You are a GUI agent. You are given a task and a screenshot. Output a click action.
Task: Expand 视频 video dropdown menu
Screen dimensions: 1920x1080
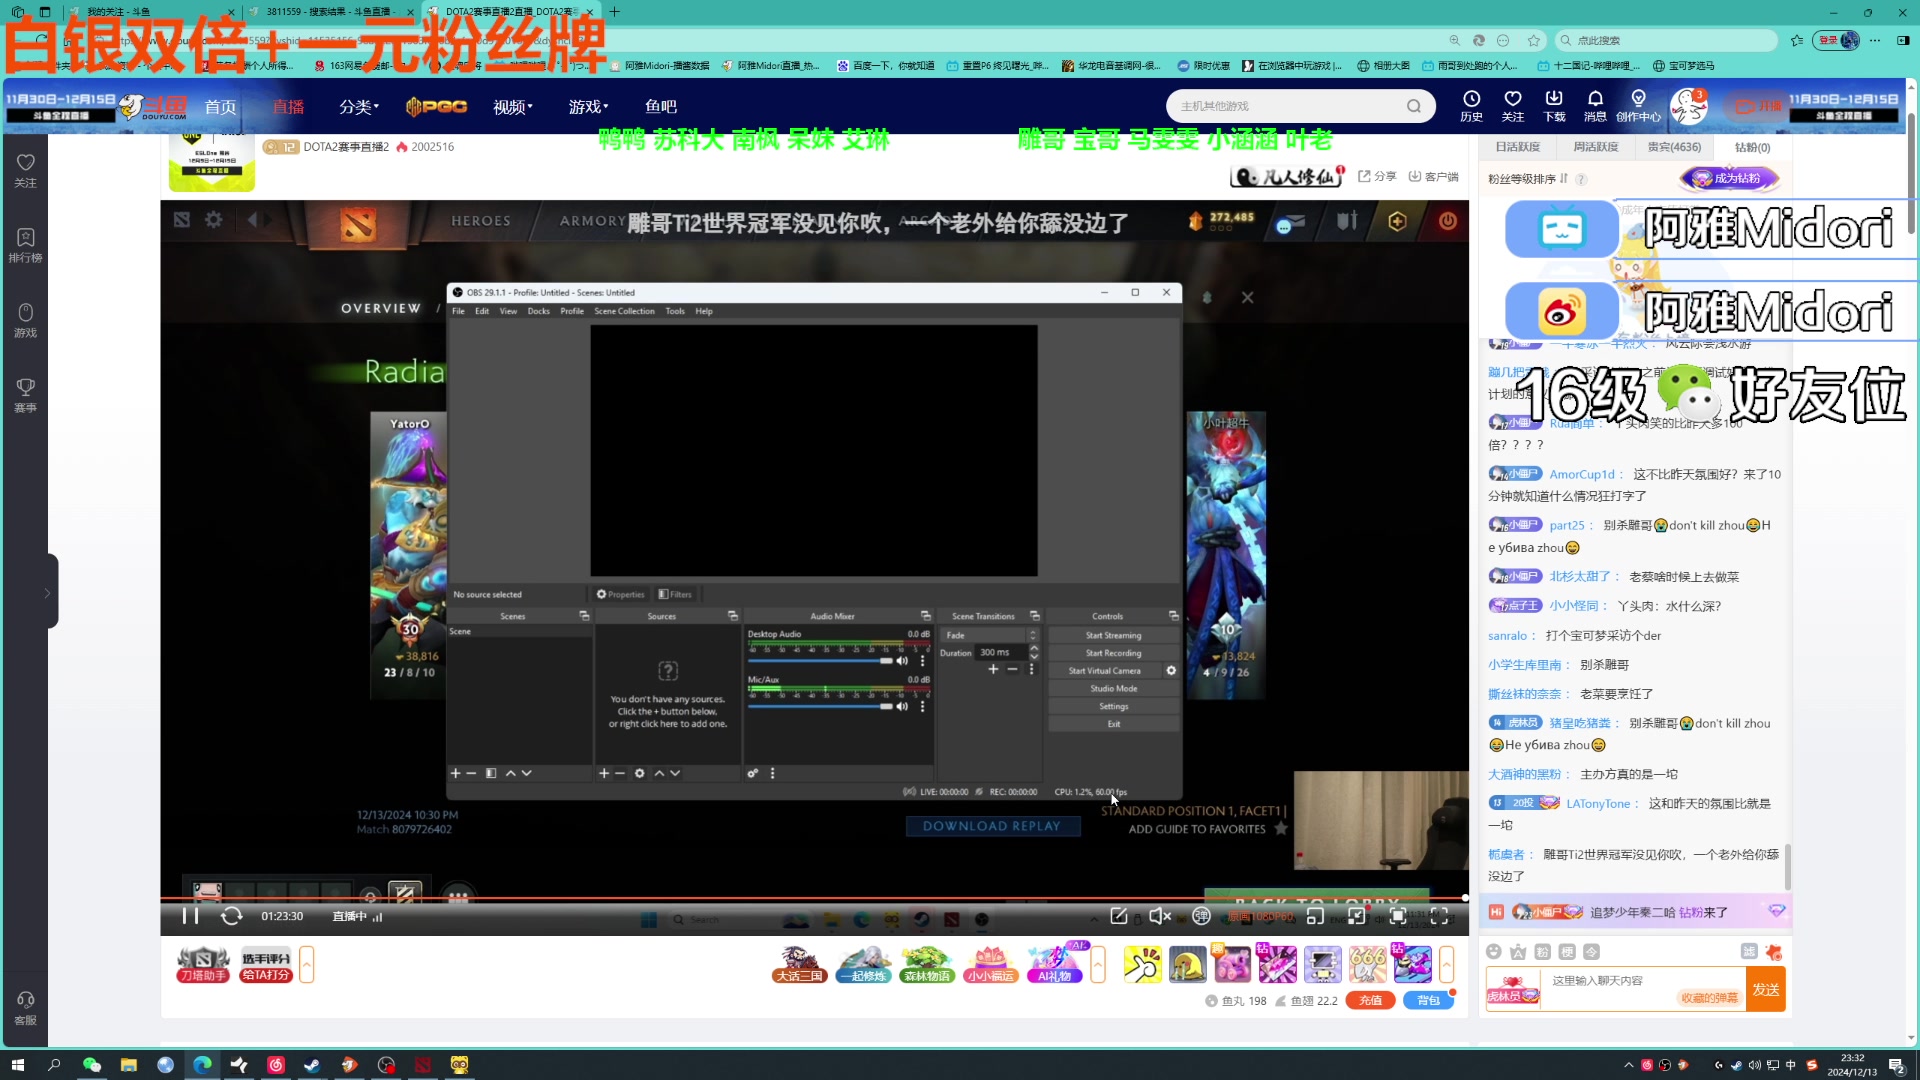pyautogui.click(x=512, y=107)
